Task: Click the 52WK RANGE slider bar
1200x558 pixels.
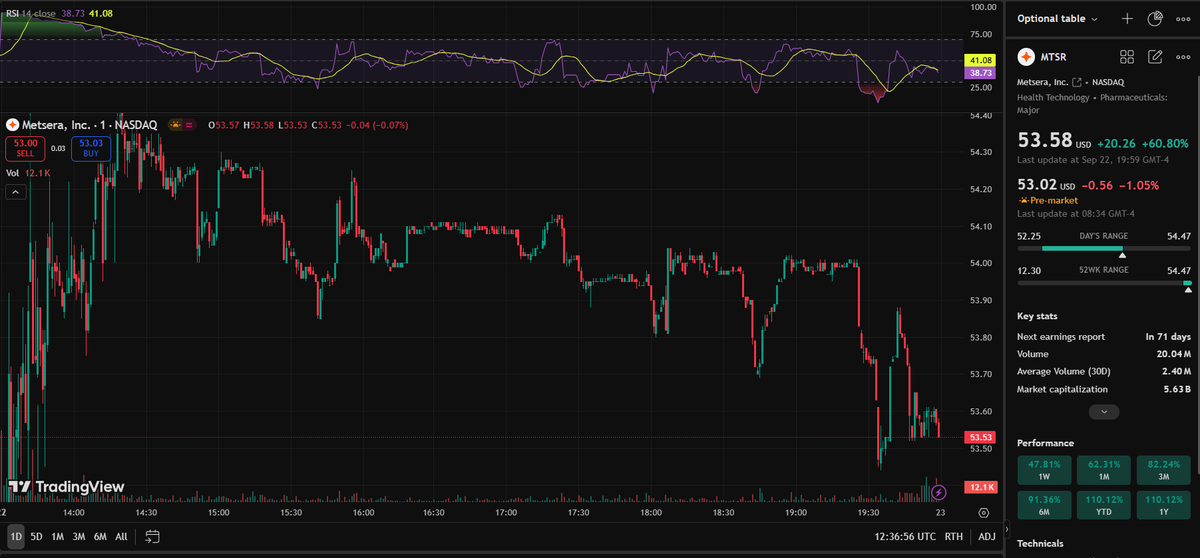Action: coord(1104,283)
